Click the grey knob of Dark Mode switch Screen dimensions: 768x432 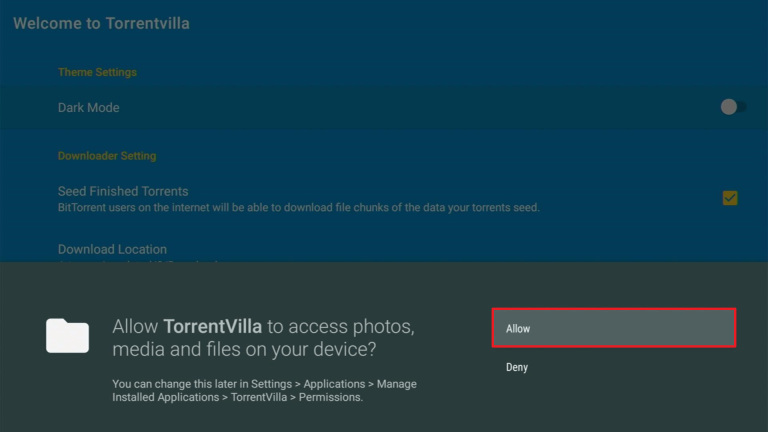coord(729,107)
